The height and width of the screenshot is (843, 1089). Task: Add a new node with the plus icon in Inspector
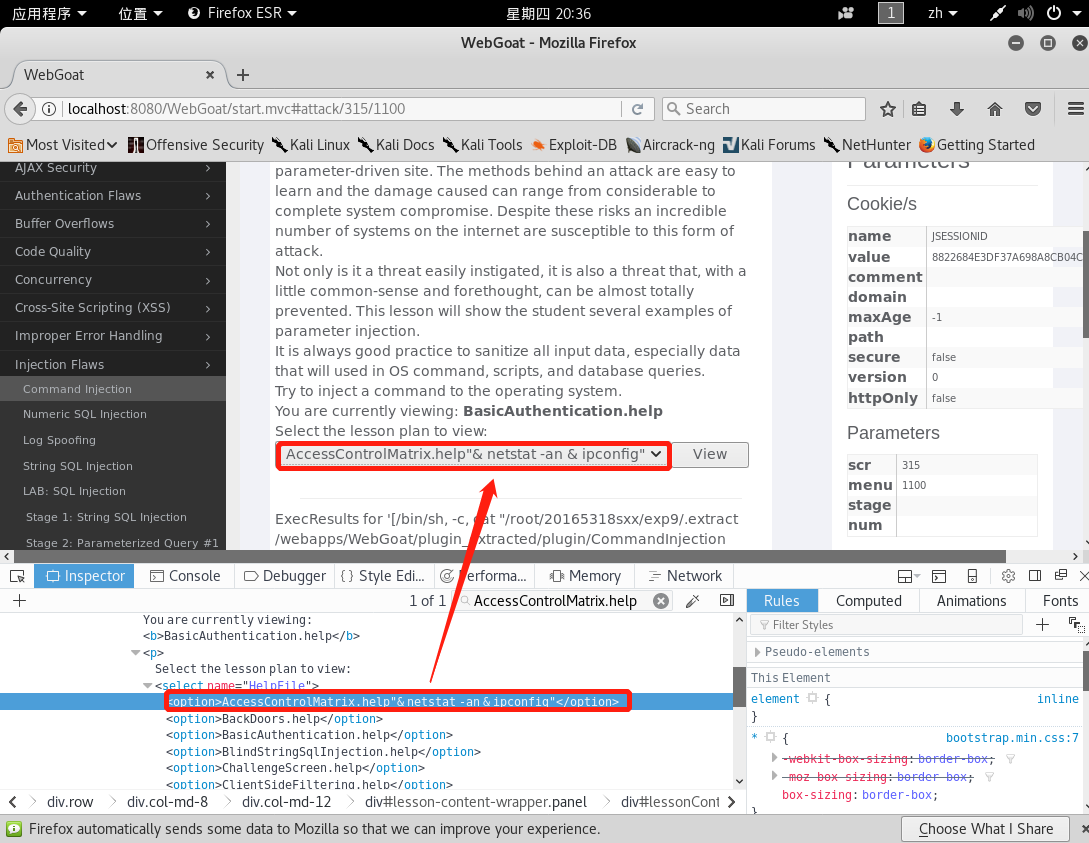tap(19, 601)
